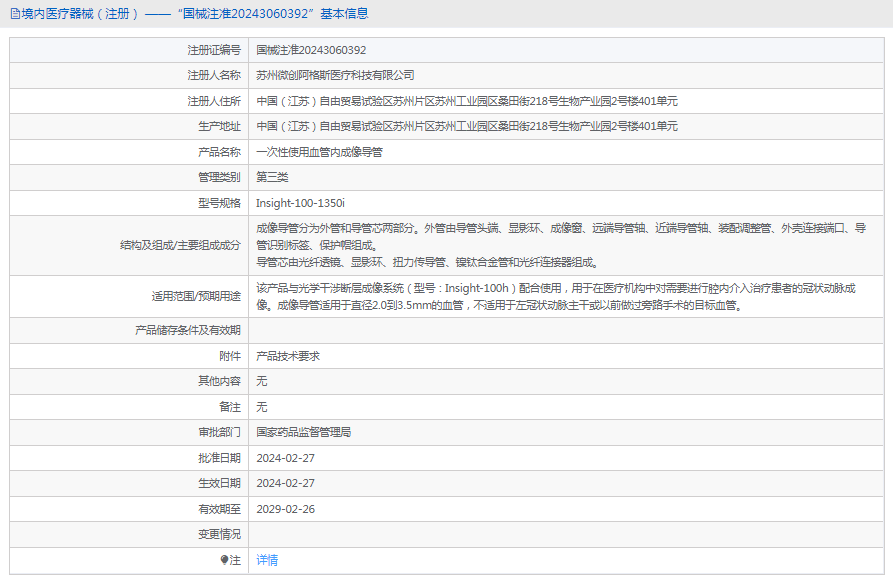This screenshot has width=893, height=582.
Task: Select the line starting 导管芯由光纤透镜
Action: click(x=427, y=263)
